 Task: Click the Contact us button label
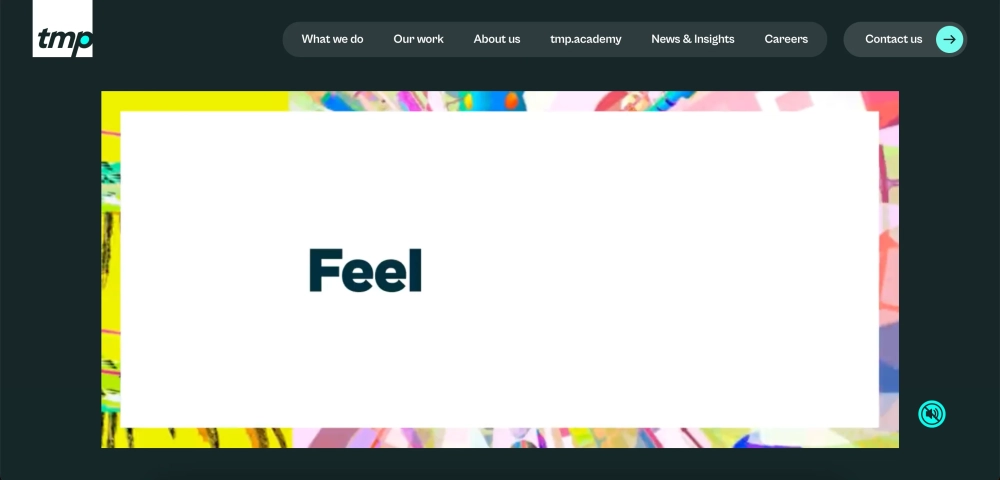[893, 39]
